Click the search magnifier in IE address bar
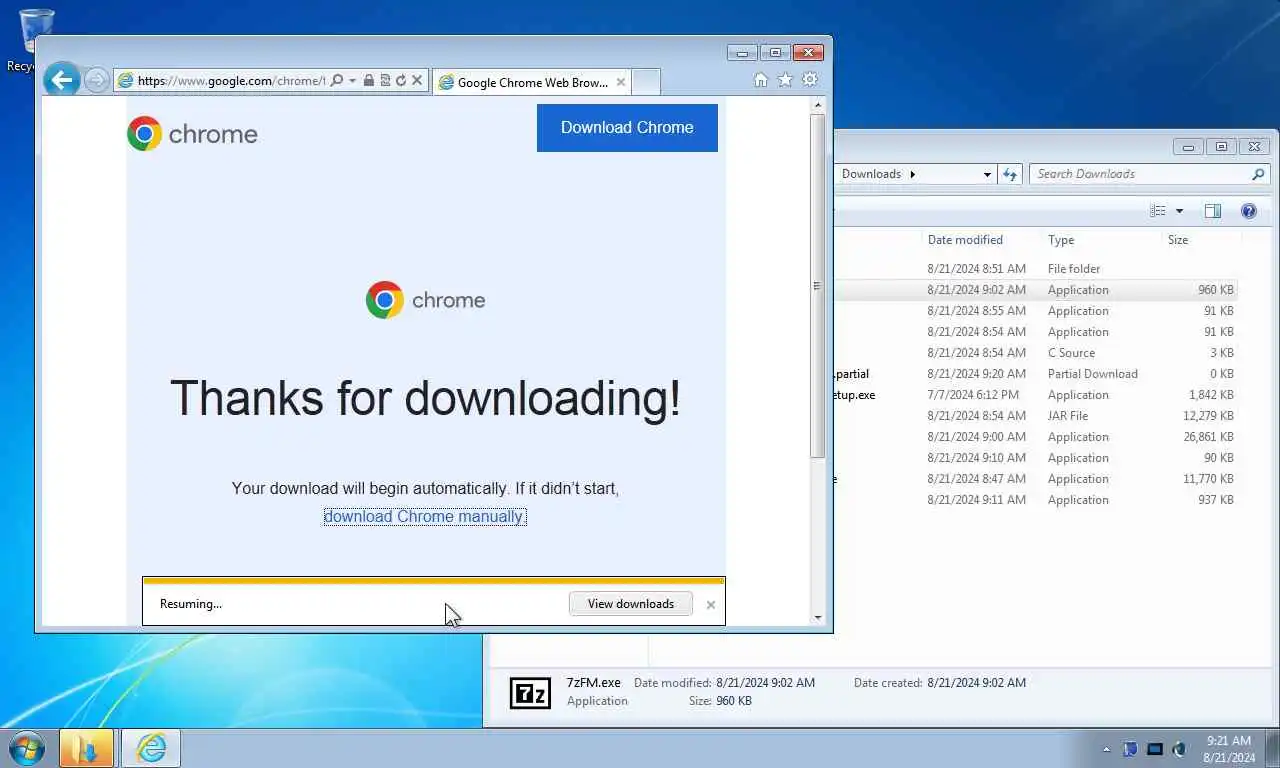This screenshot has width=1280, height=768. pyautogui.click(x=337, y=81)
